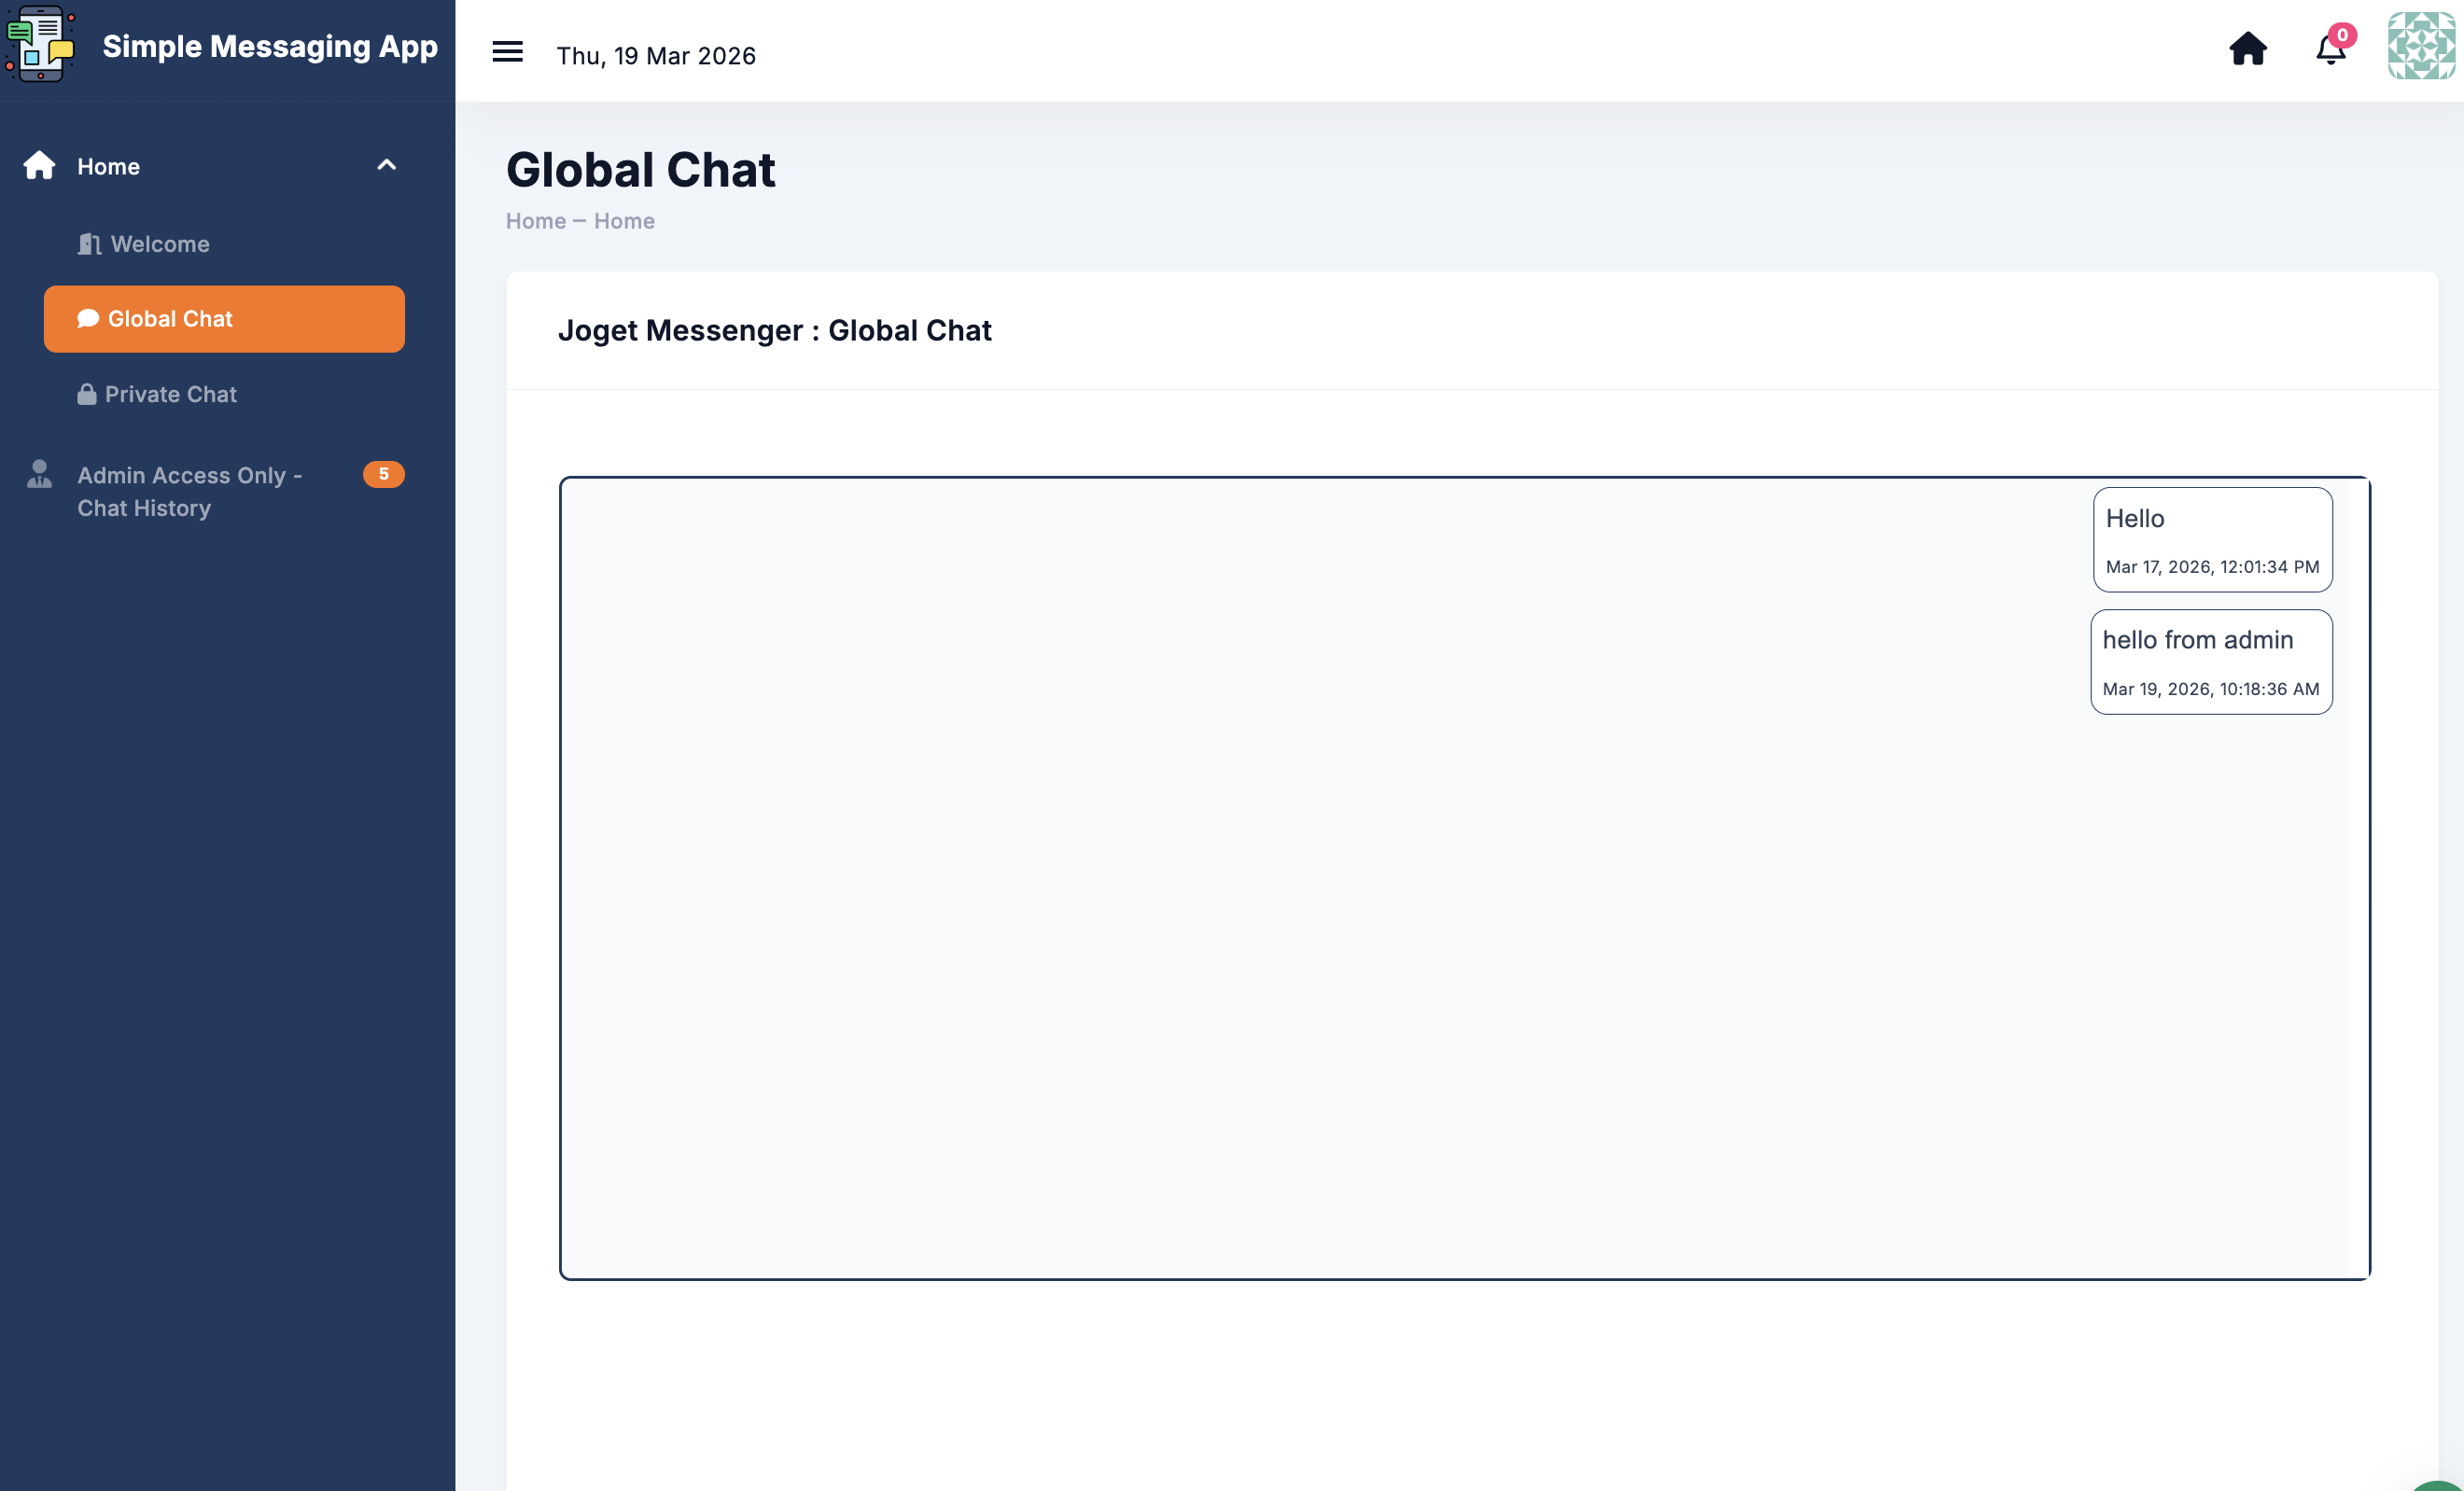Select the Global Chat menu item
The image size is (2464, 1491).
[x=224, y=319]
